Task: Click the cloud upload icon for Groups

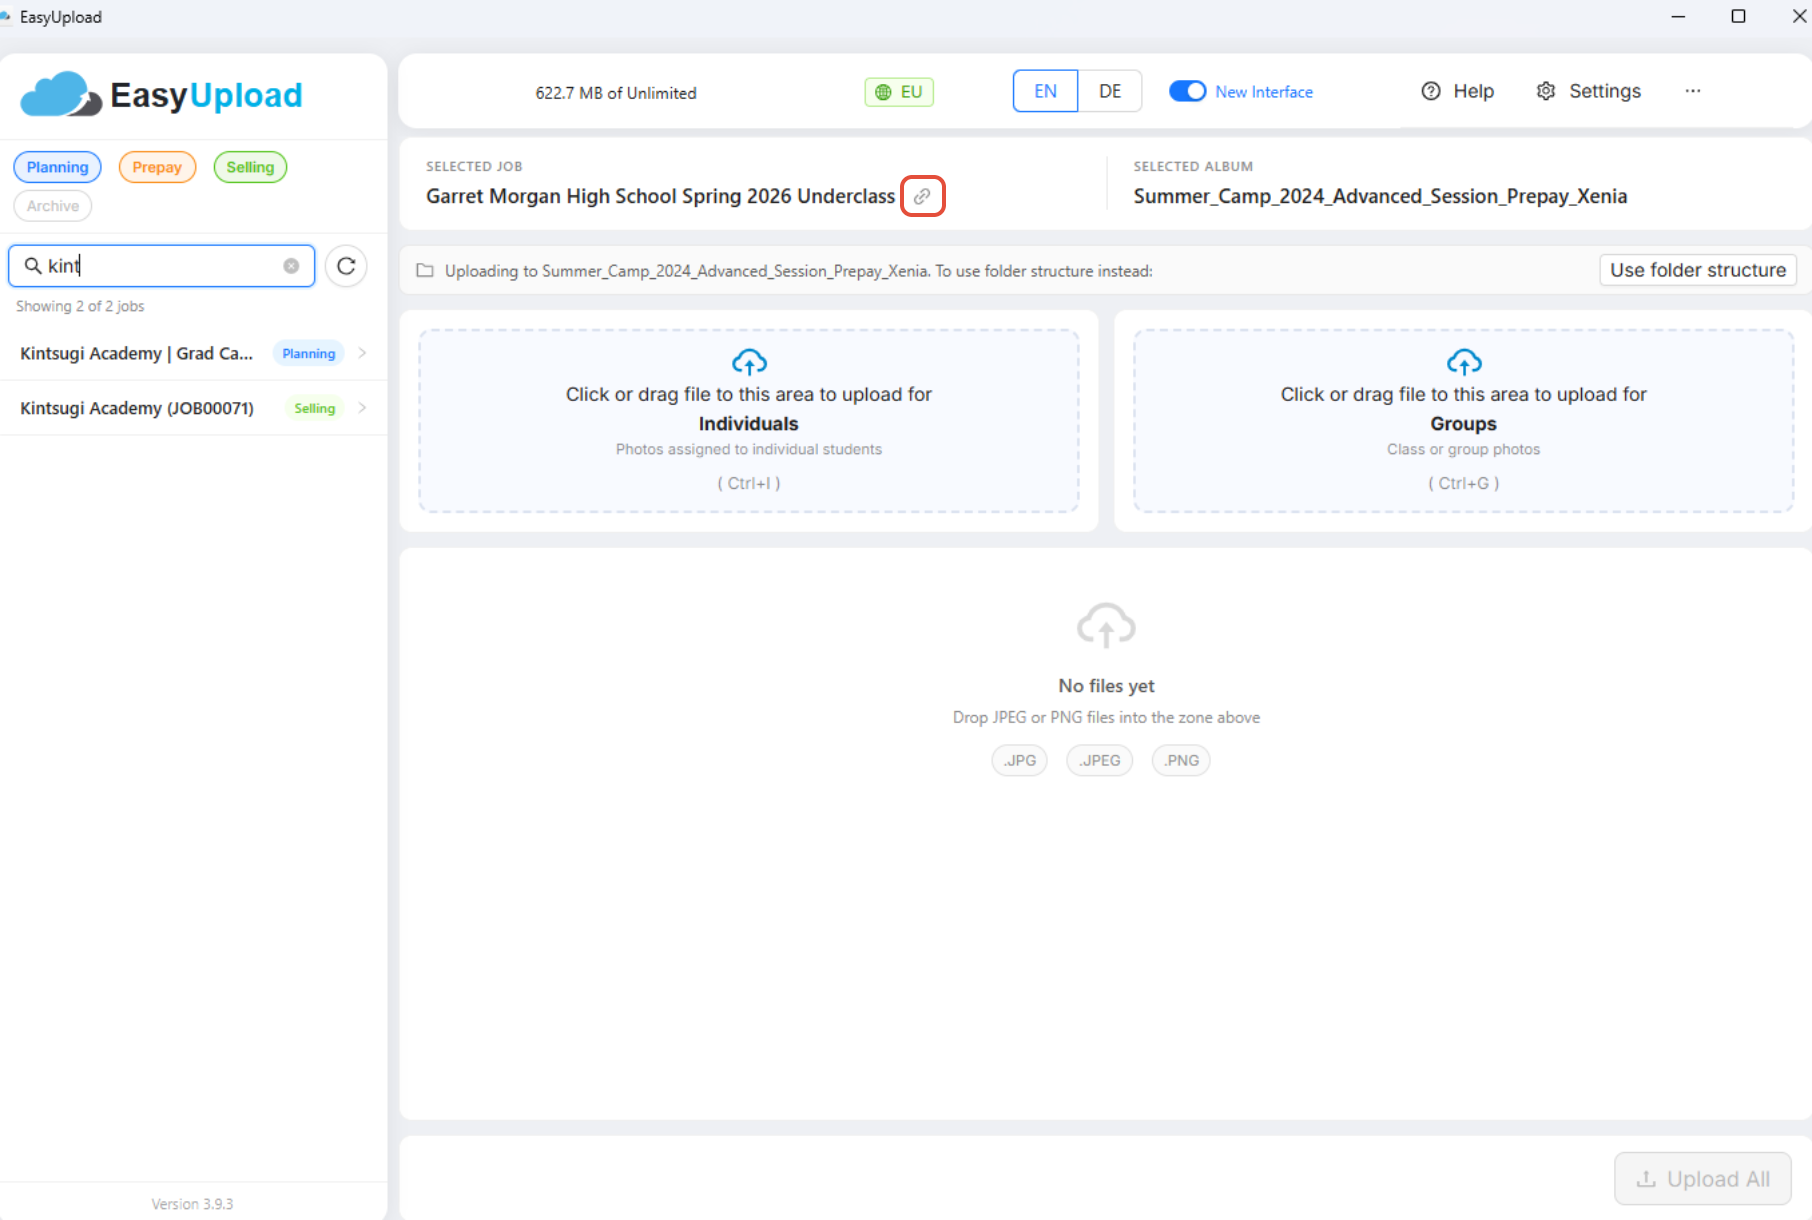Action: (x=1464, y=362)
